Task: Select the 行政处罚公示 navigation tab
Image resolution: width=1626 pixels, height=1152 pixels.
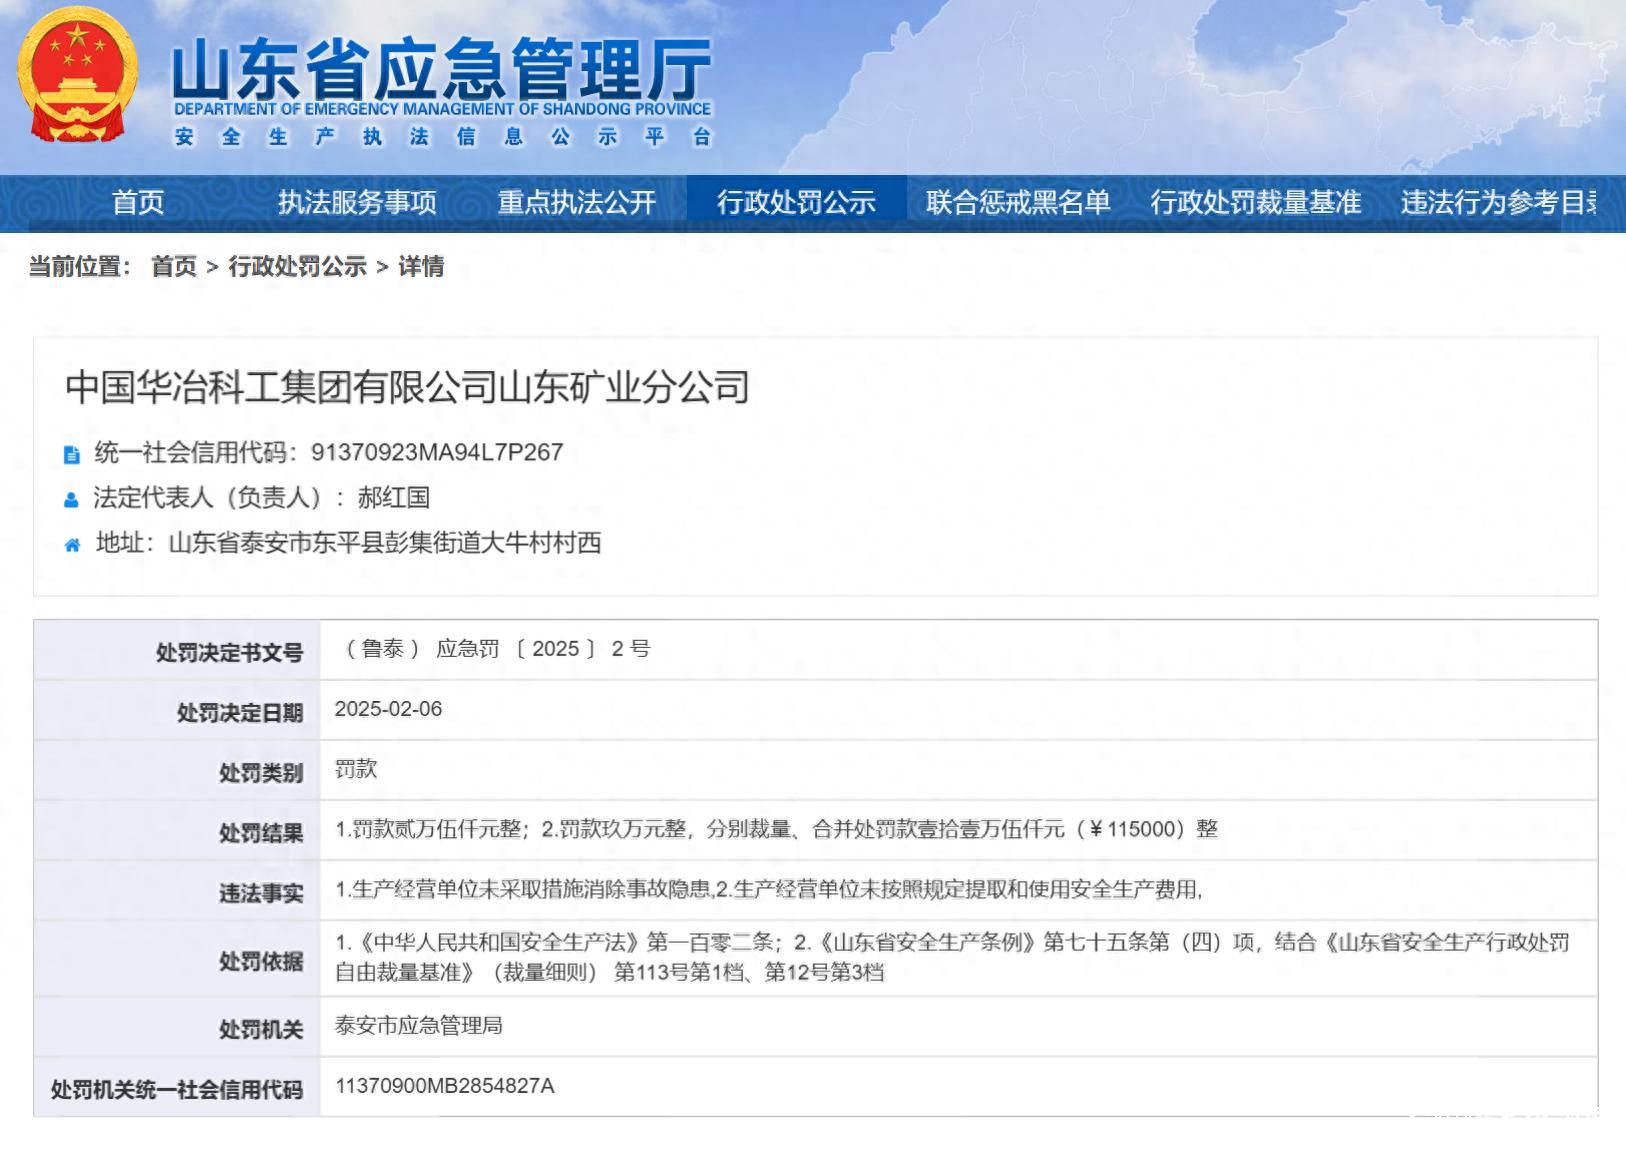Action: tap(796, 202)
